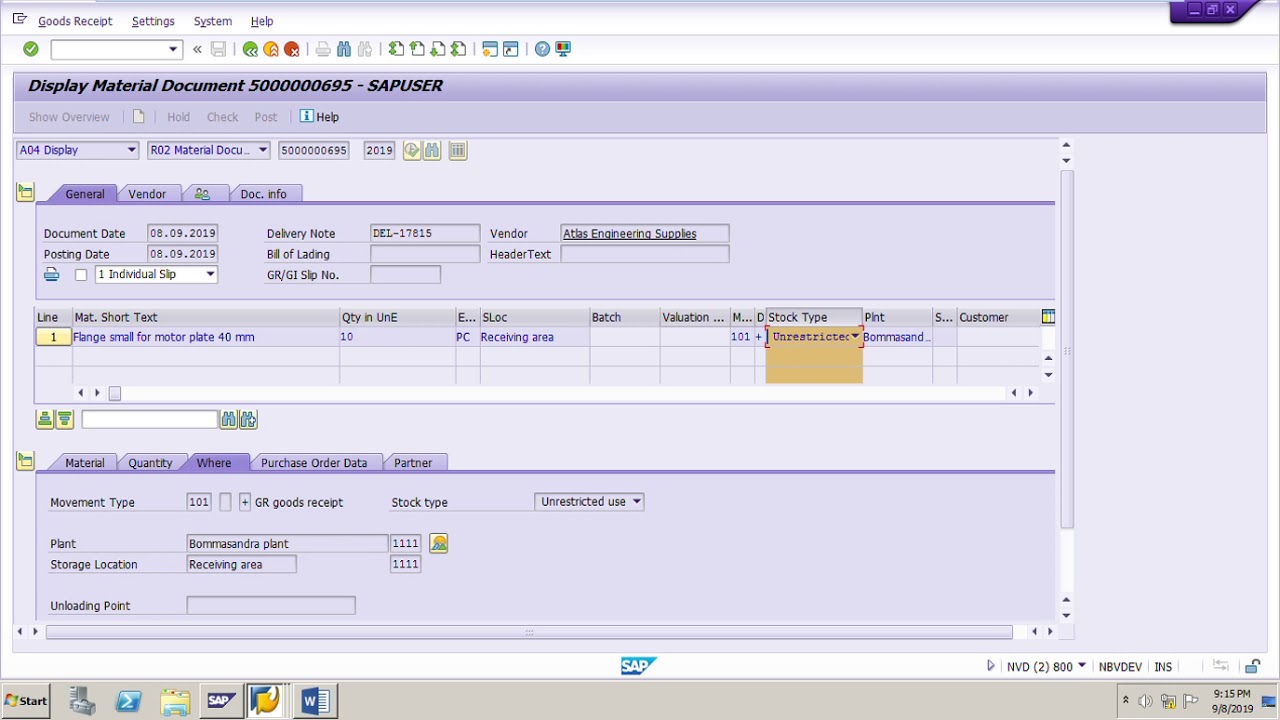This screenshot has width=1280, height=720.
Task: Toggle the print checkbox beside Individual Slip
Action: click(81, 274)
